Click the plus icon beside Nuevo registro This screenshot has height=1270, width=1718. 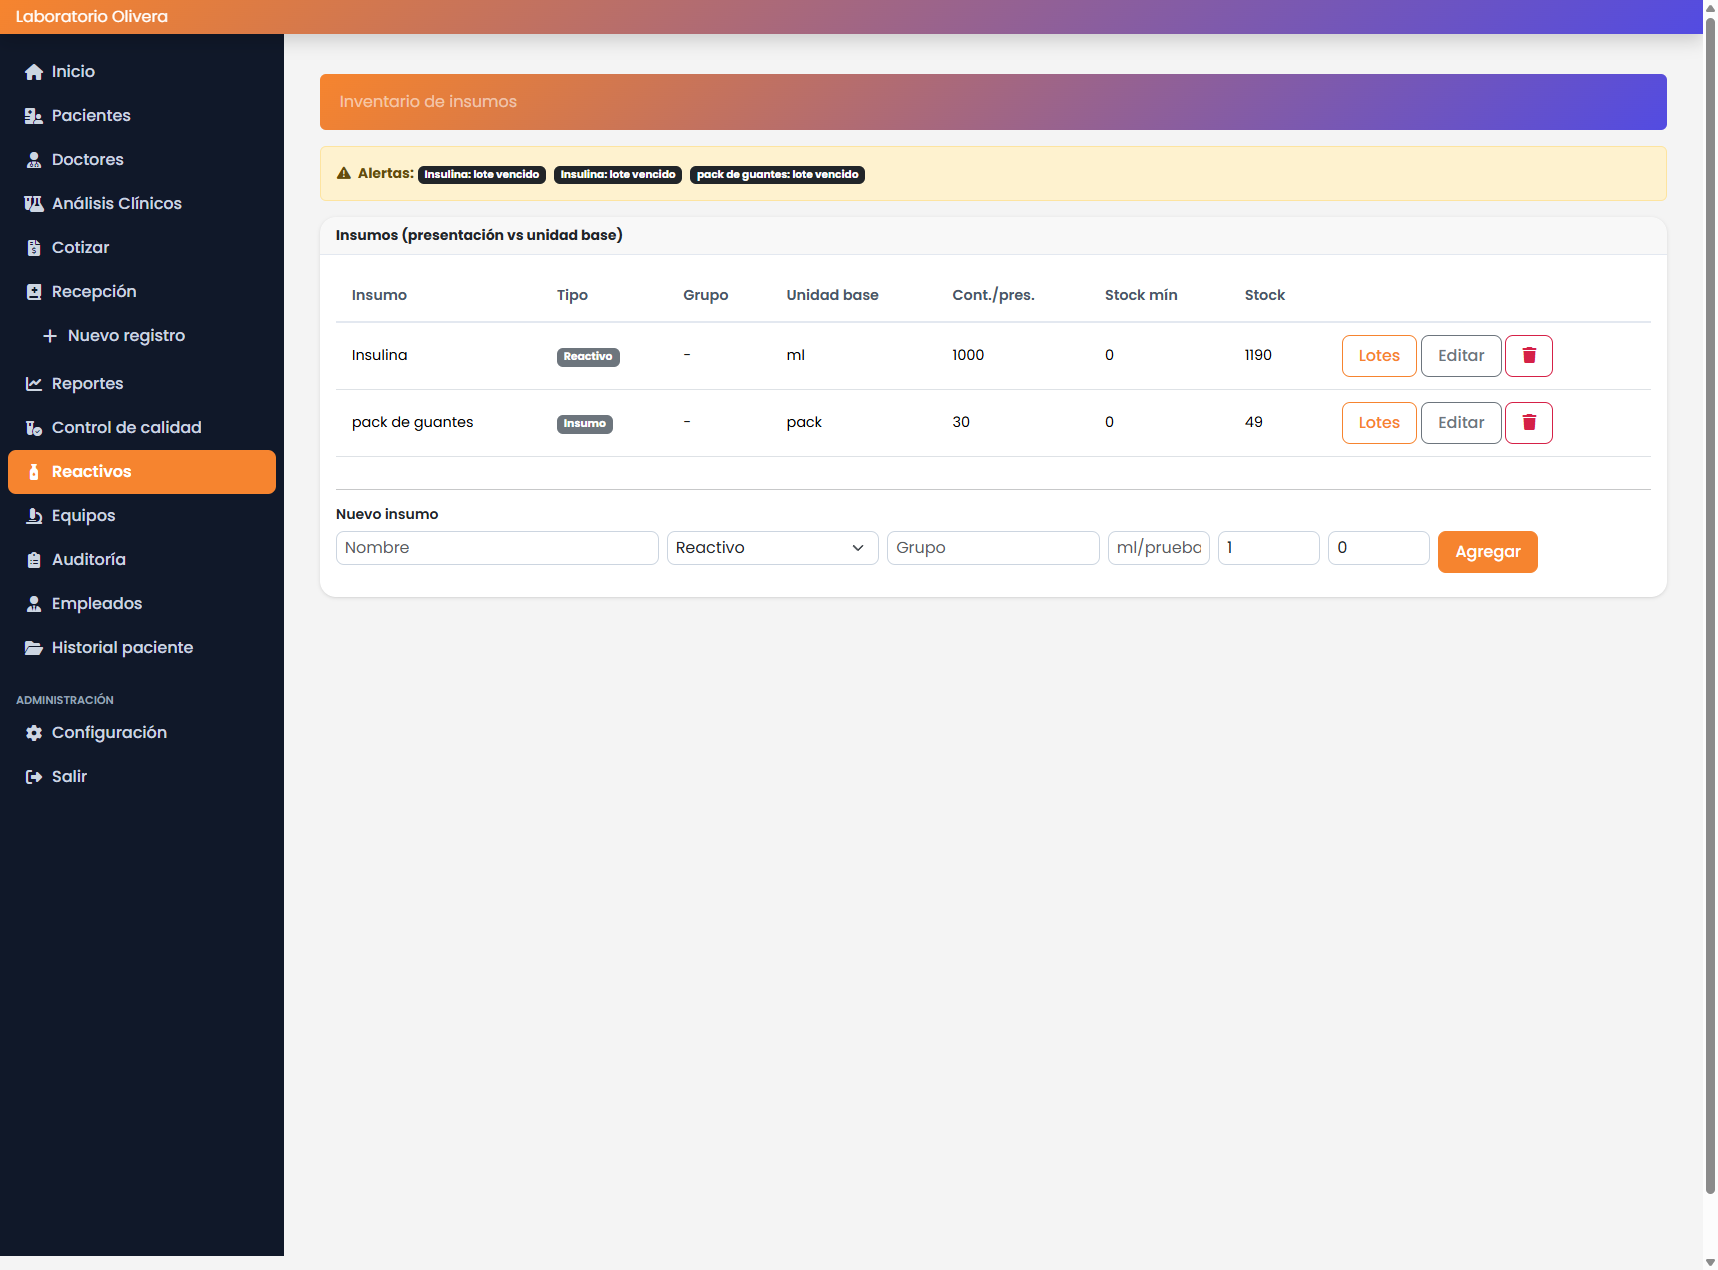click(x=50, y=336)
